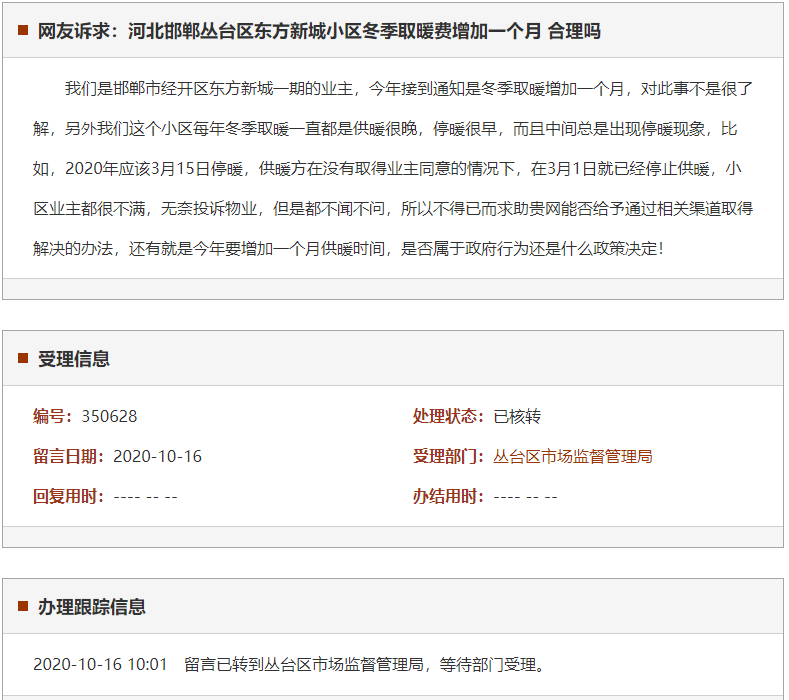
Task: Click the tracking message 留言已转到丛台区市场监督管理局
Action: [365, 664]
